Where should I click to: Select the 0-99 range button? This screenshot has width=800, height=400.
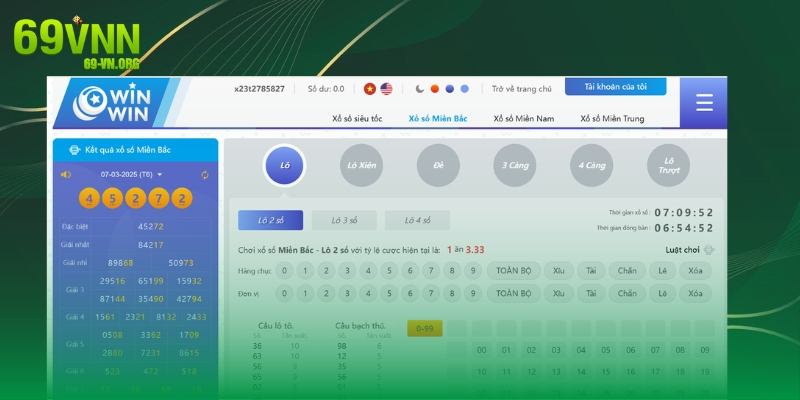pos(424,329)
